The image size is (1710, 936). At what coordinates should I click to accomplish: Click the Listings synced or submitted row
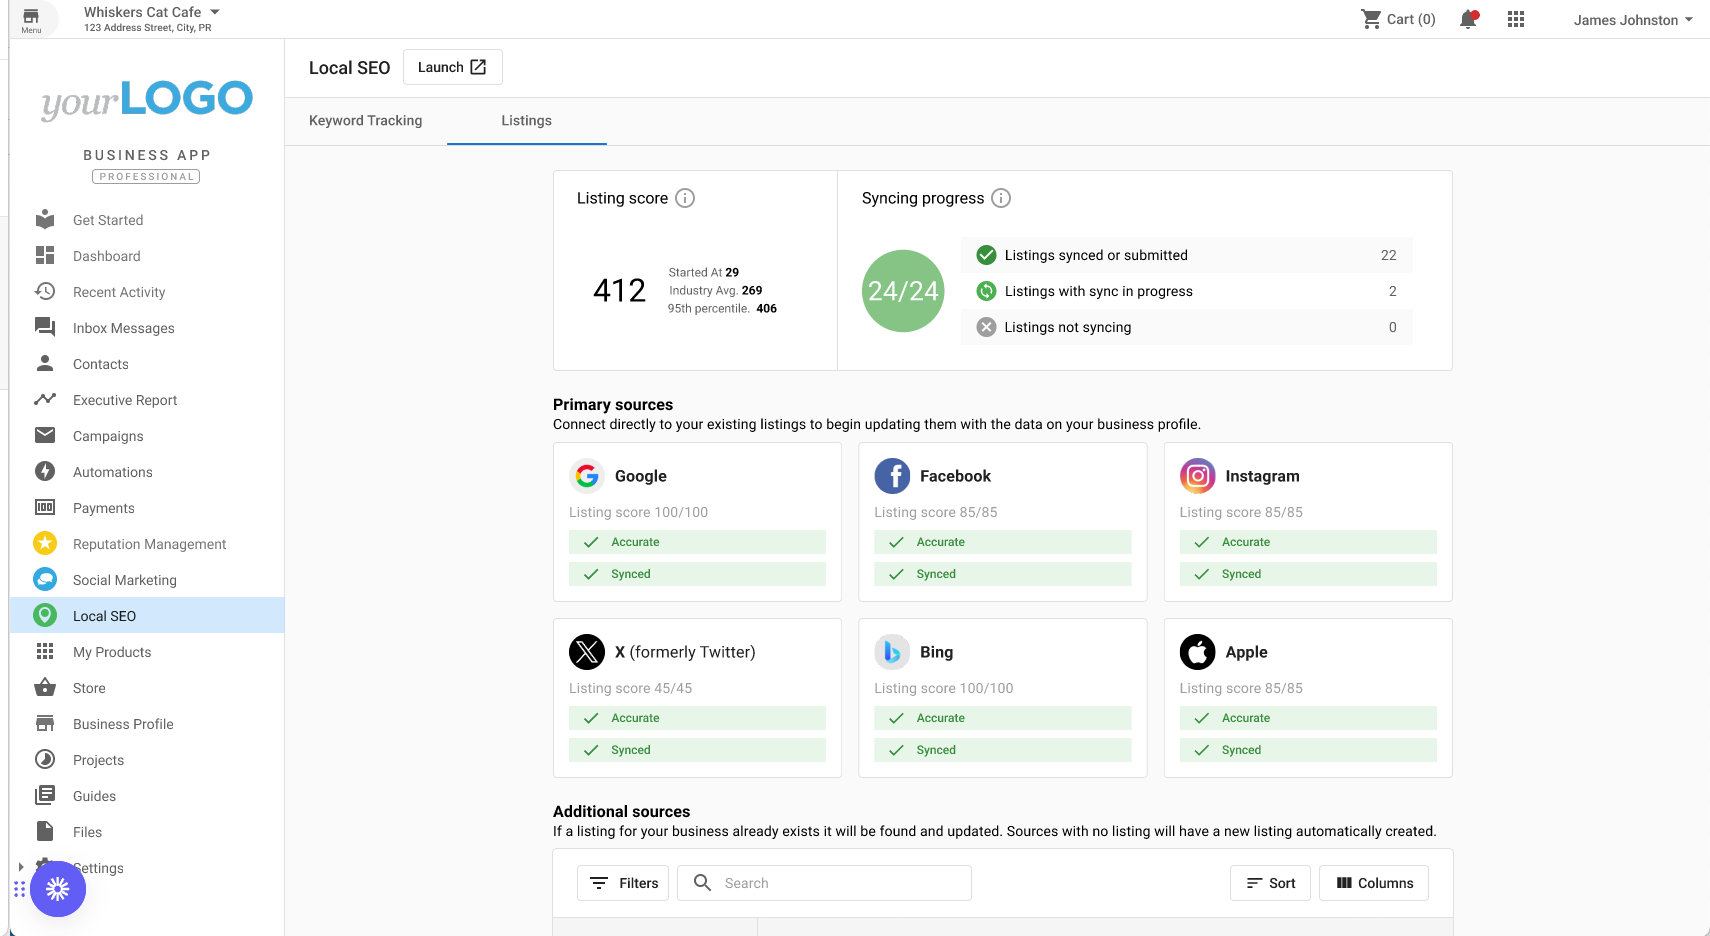point(1187,255)
